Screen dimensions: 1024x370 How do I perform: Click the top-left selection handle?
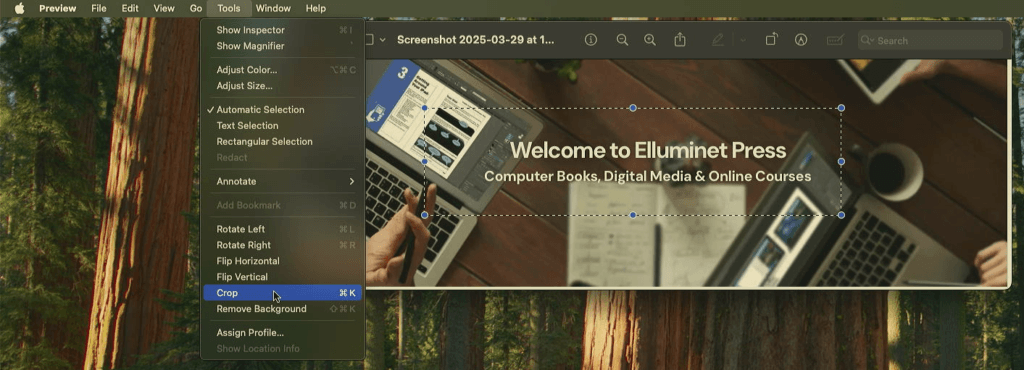[x=424, y=108]
